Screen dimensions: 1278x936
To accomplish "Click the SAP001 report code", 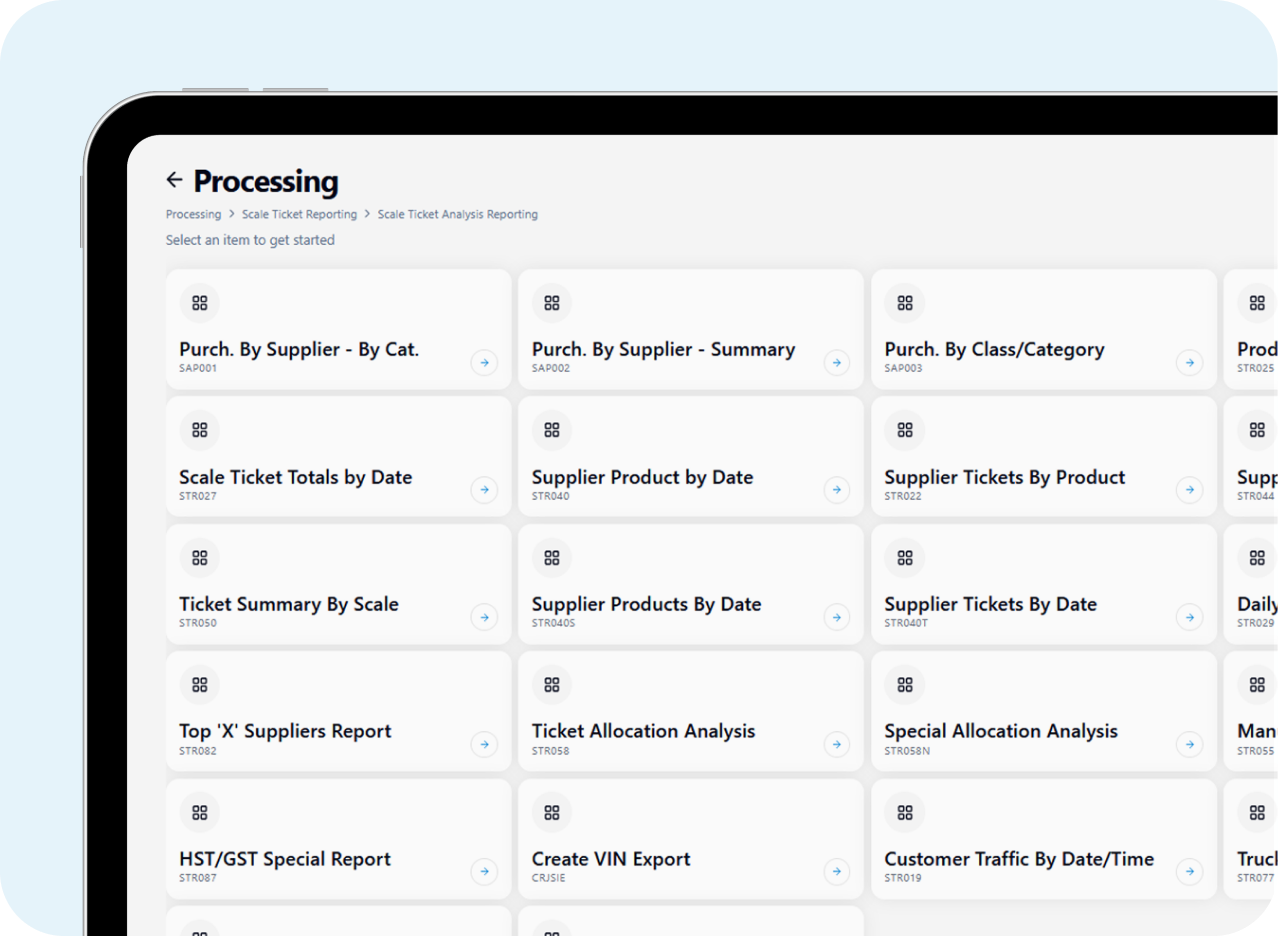I will click(198, 368).
